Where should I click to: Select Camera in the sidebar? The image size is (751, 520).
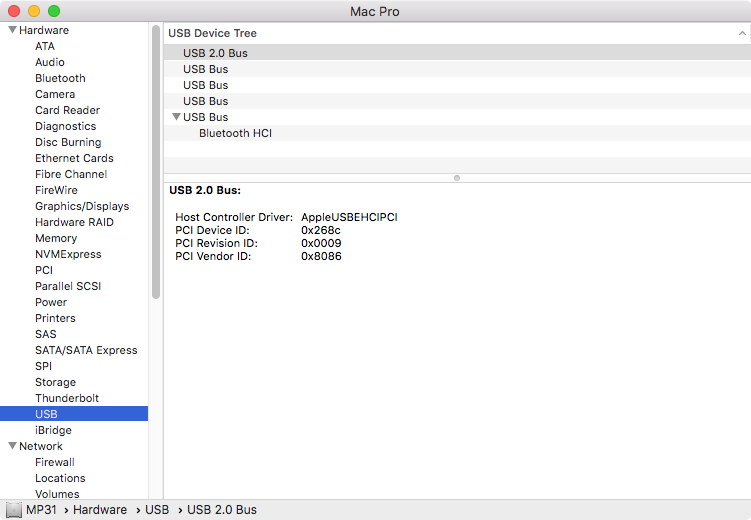point(55,94)
